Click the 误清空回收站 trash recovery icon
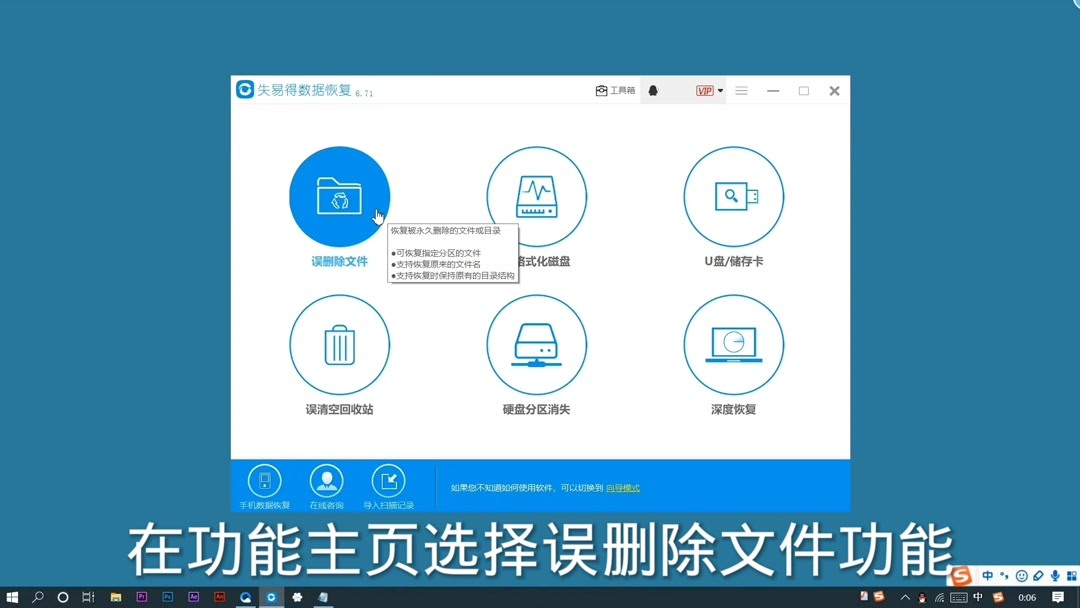Screen dimensions: 1080x608 click(339, 343)
